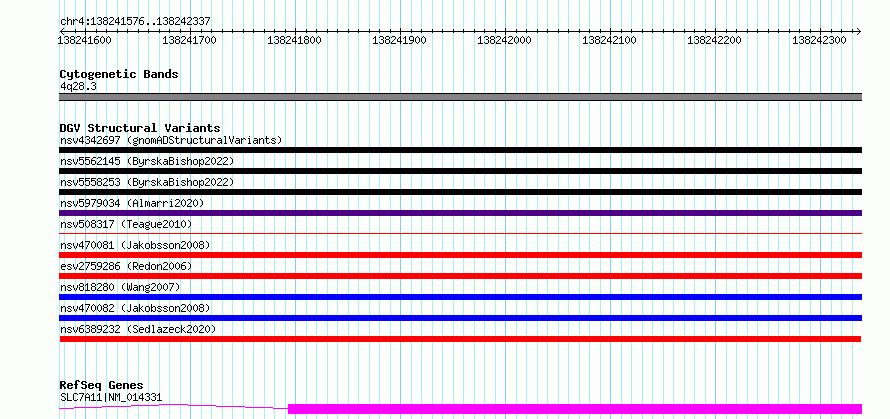
Task: Click ruler position 138241600
Action: (x=85, y=40)
